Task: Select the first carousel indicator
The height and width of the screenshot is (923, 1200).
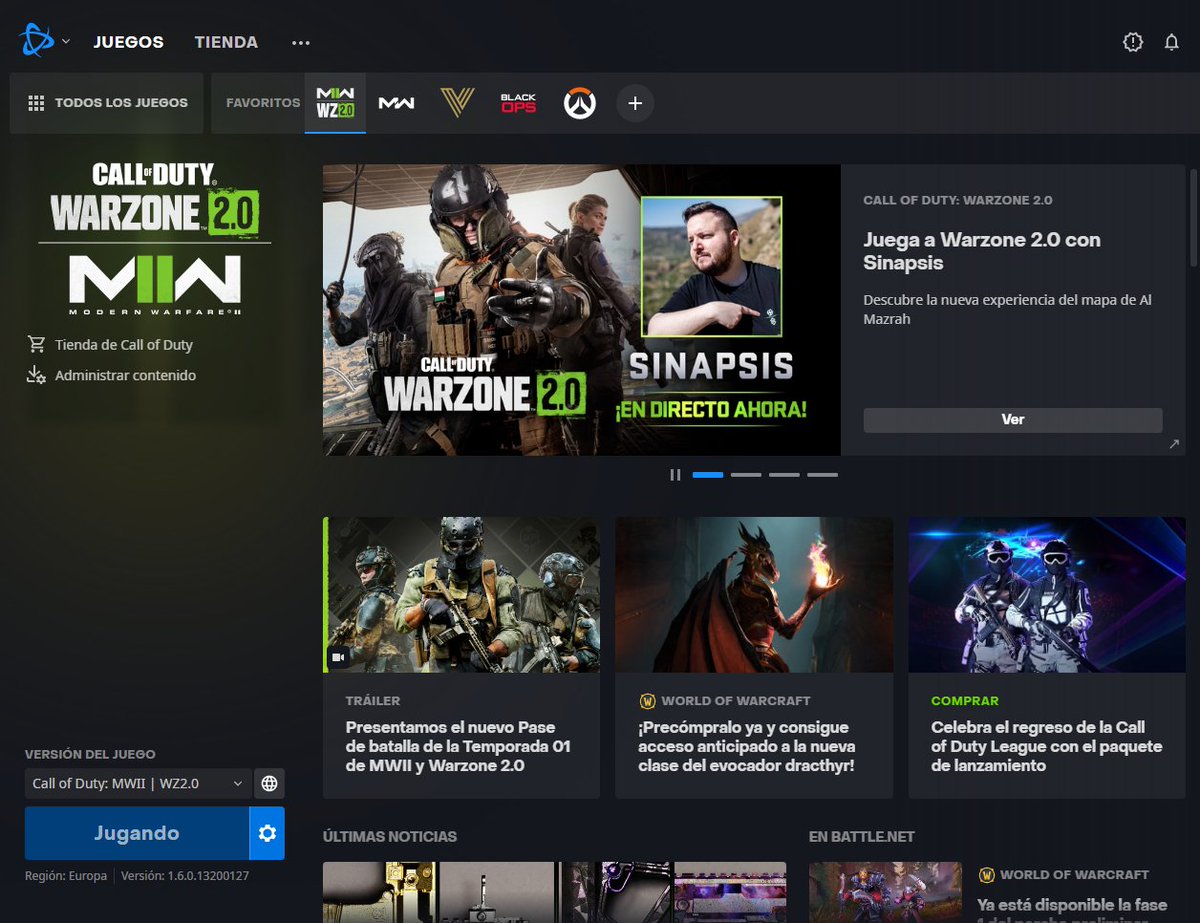Action: coord(708,475)
